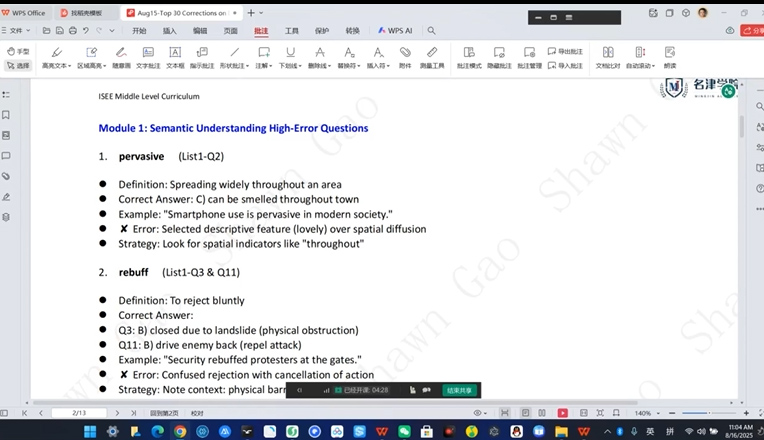
Task: Click the 附件 attachment tool in ribbon
Action: pyautogui.click(x=405, y=57)
